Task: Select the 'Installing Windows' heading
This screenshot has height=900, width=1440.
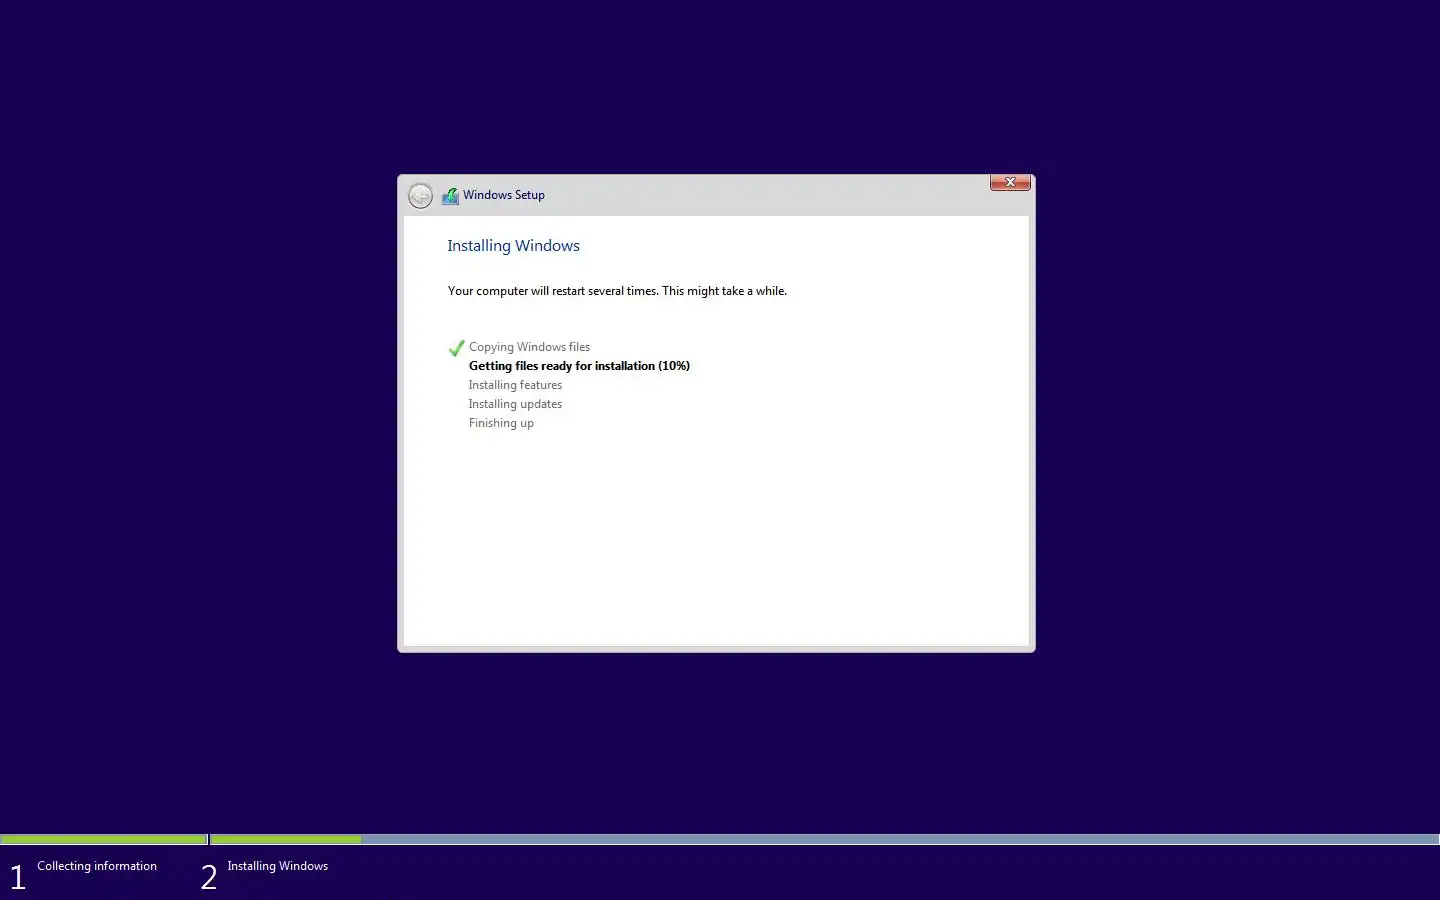Action: 513,246
